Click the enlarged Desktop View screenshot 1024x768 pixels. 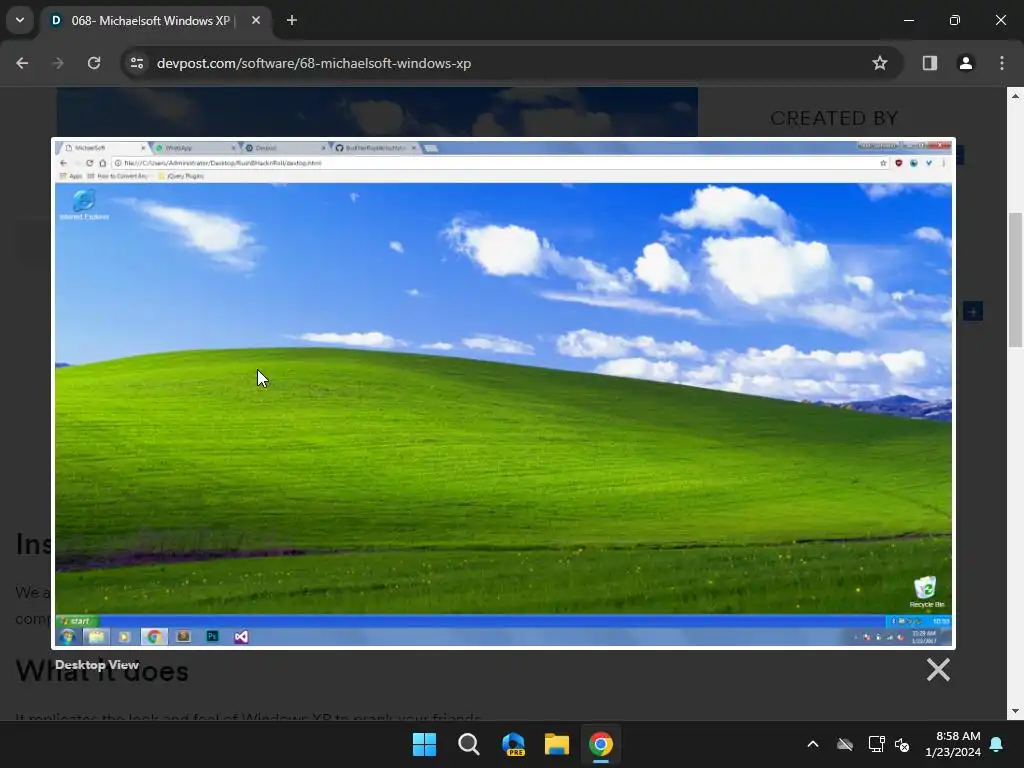click(504, 393)
